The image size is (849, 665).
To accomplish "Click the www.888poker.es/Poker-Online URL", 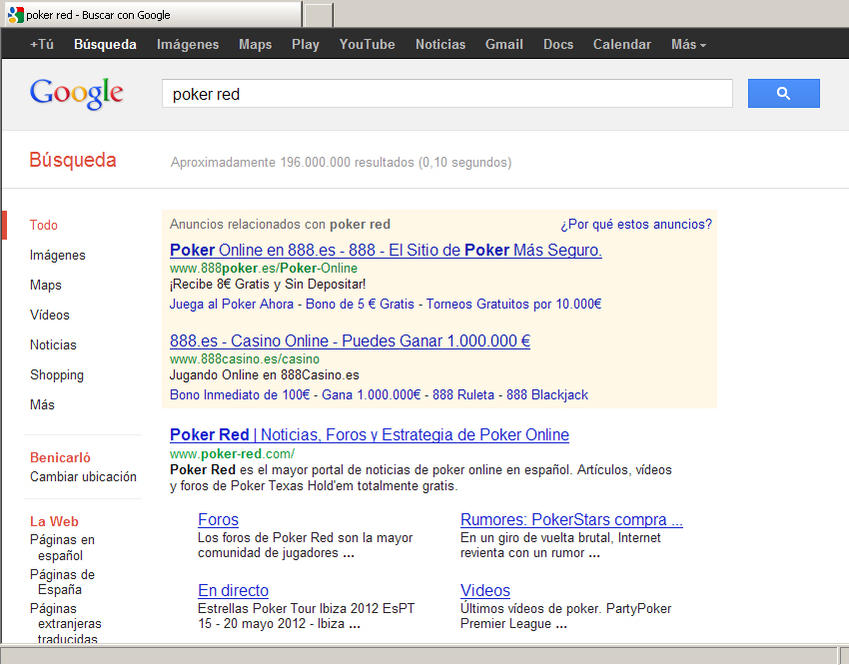I will [264, 268].
